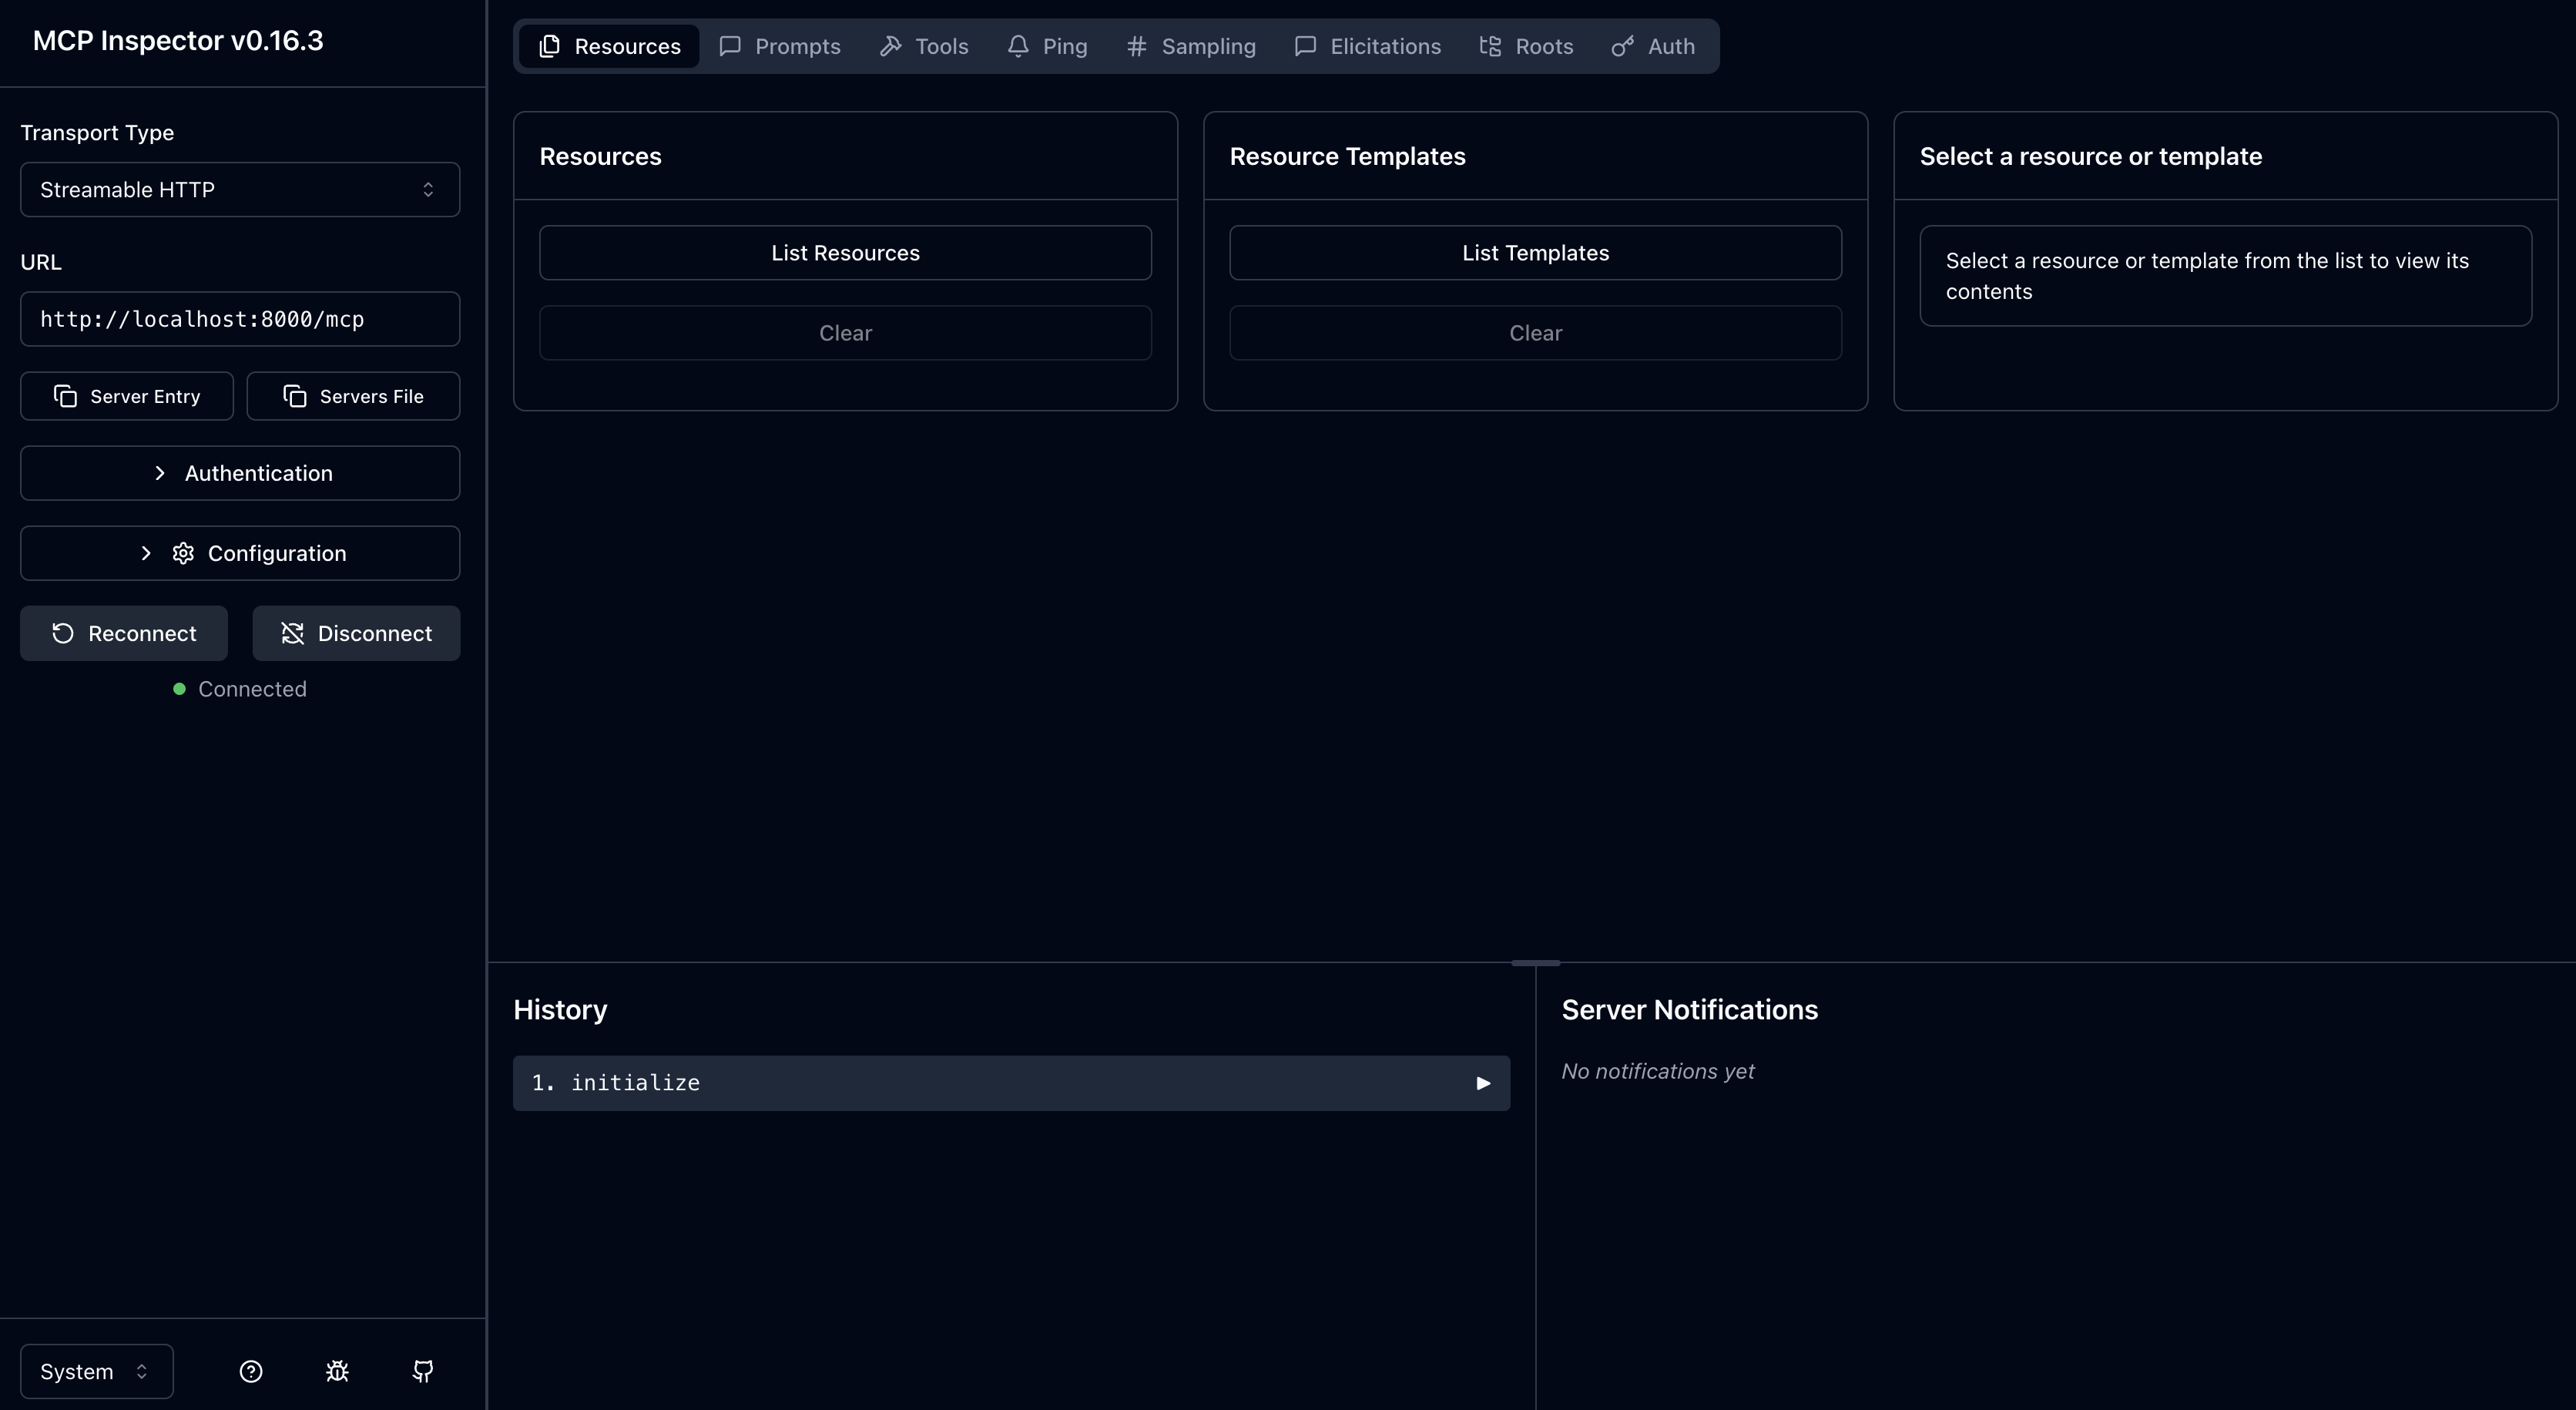Run the initialize history entry arrow

(x=1483, y=1083)
